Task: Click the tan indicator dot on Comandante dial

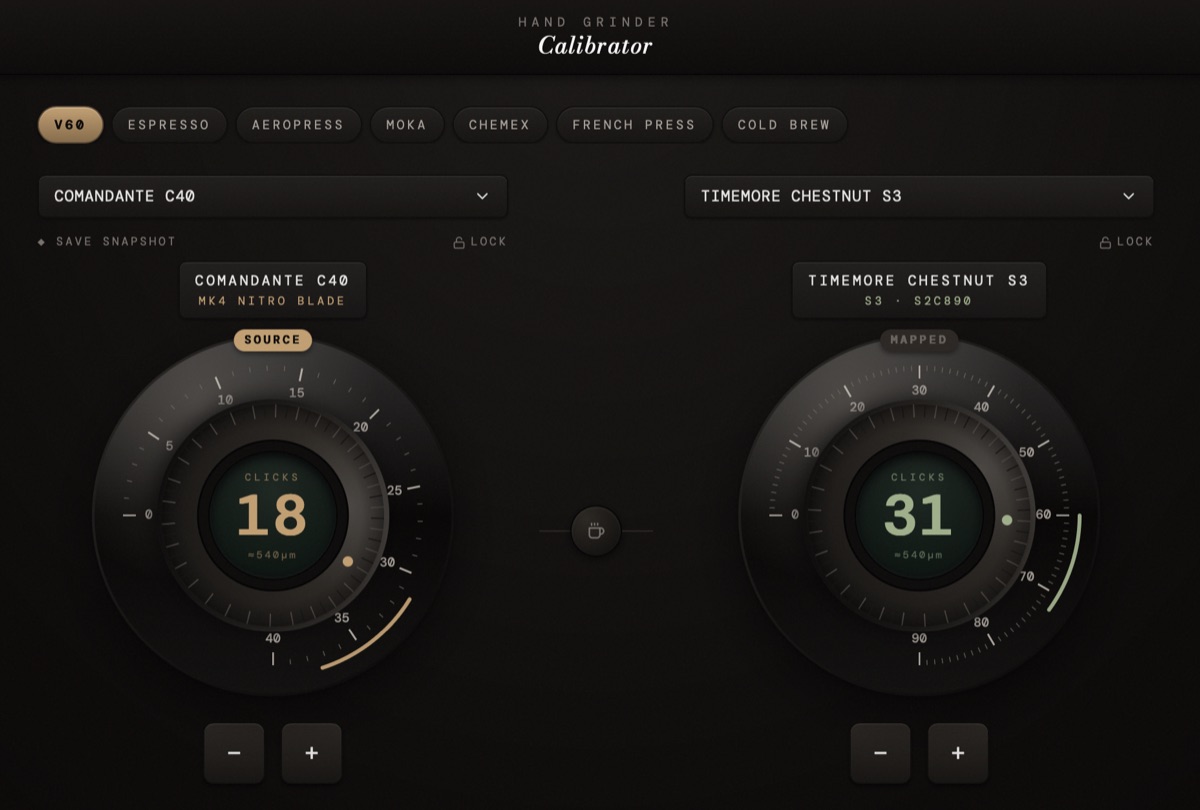Action: (x=348, y=561)
